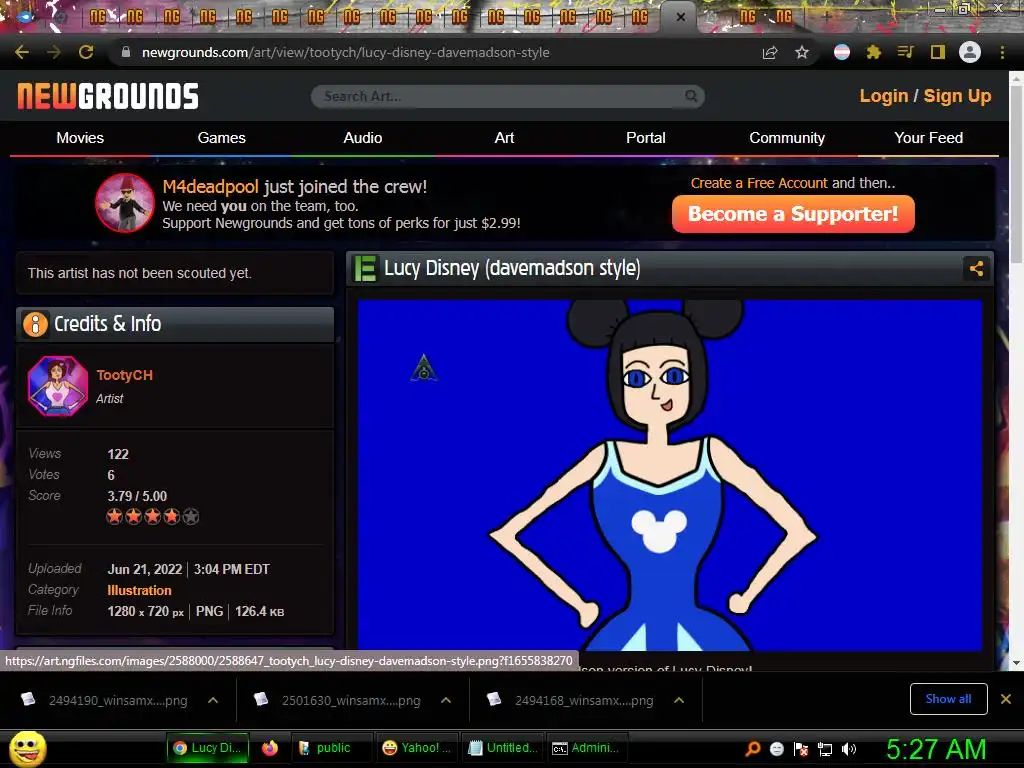Open the Sign Up link

pyautogui.click(x=957, y=96)
